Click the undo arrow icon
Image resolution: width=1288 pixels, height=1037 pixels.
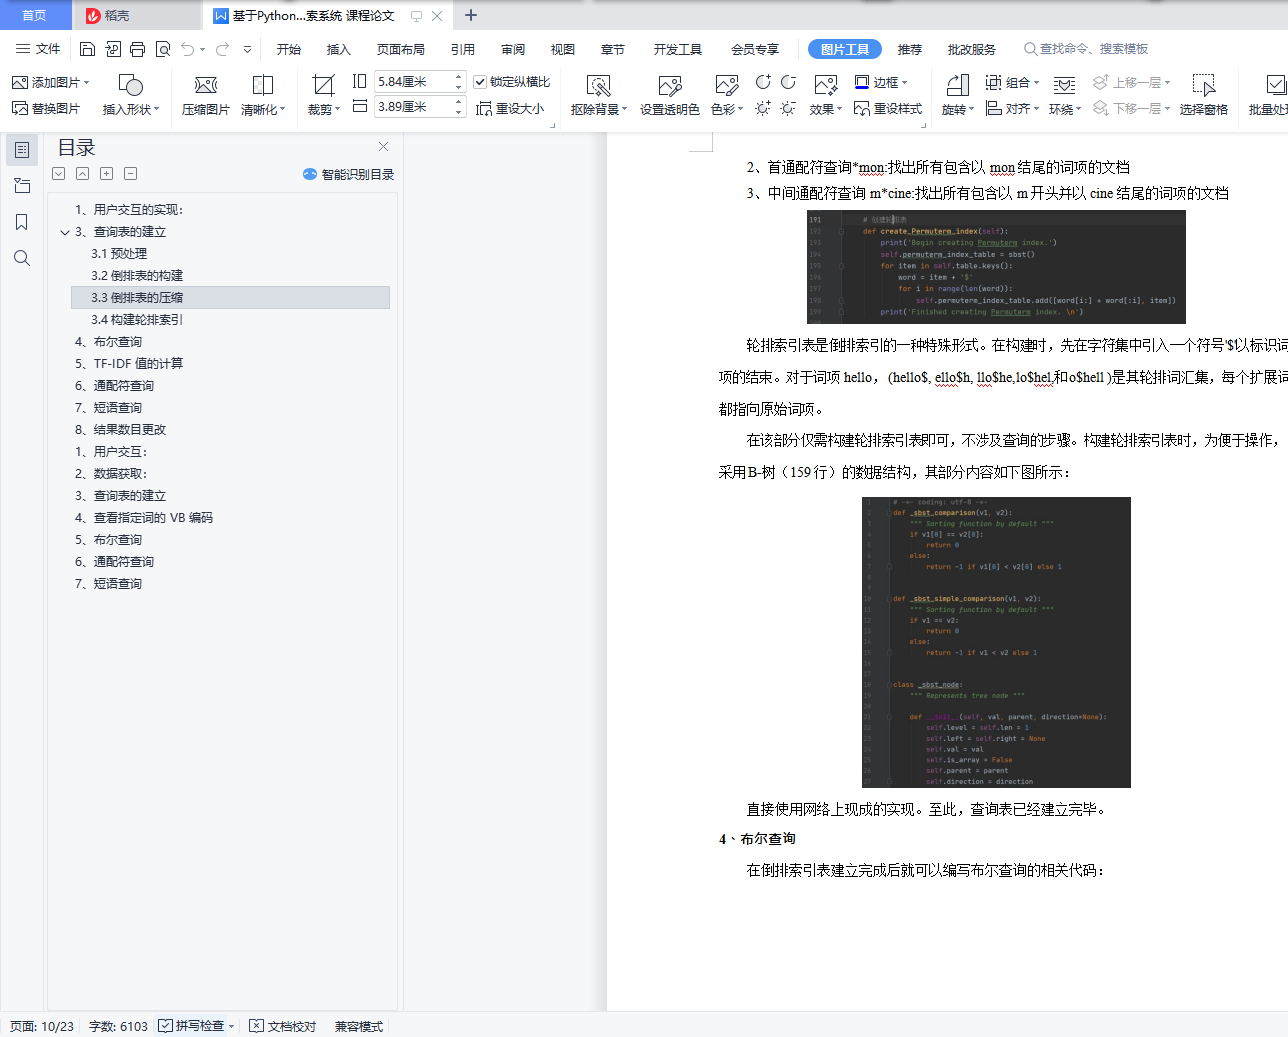tap(187, 49)
